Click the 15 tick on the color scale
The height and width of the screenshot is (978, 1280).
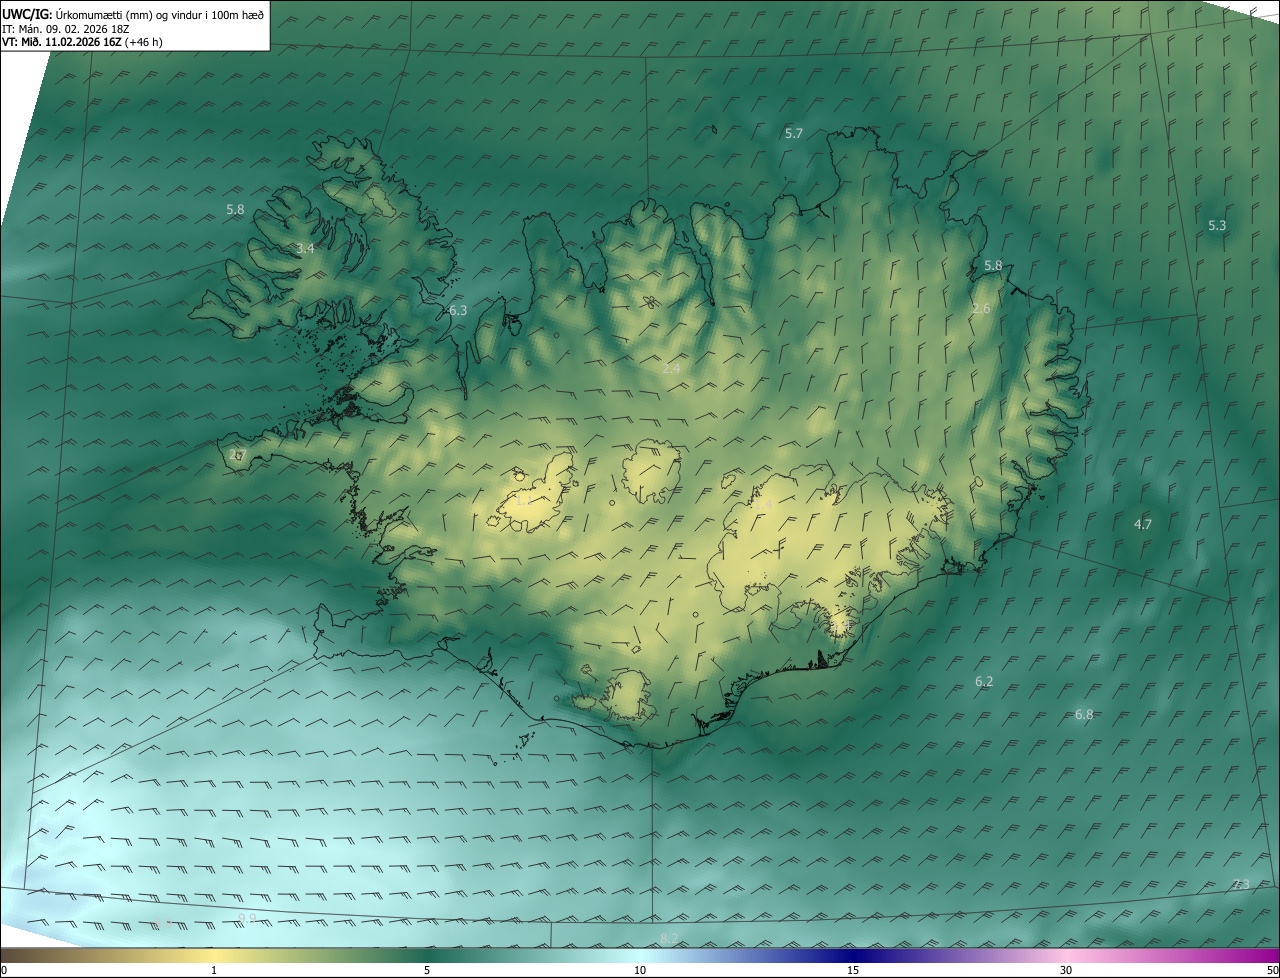pyautogui.click(x=853, y=970)
